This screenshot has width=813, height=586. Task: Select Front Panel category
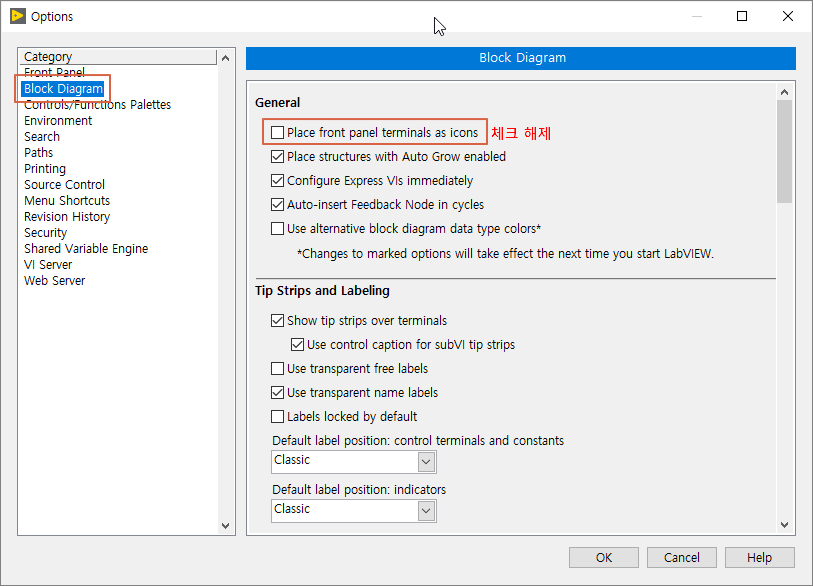click(x=54, y=72)
